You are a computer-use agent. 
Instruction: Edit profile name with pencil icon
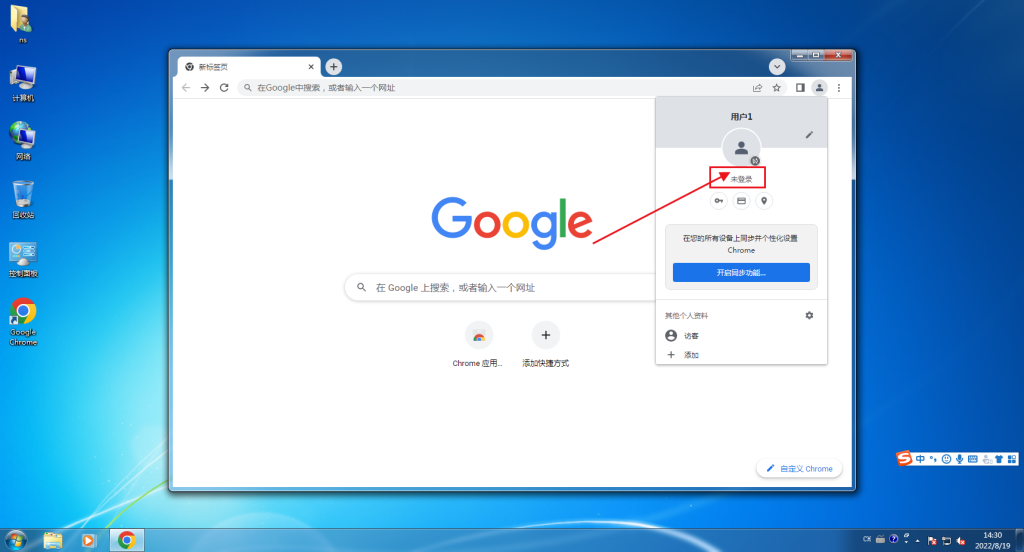pyautogui.click(x=809, y=135)
